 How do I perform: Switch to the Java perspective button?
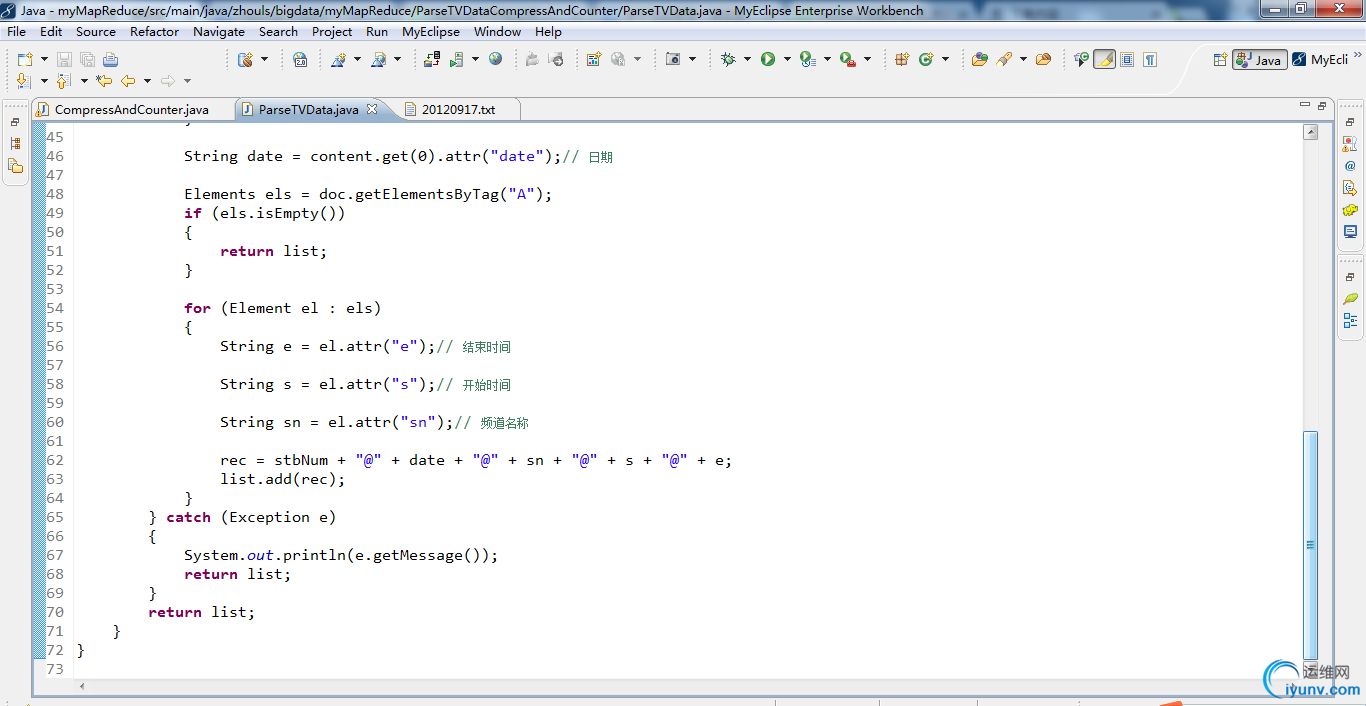coord(1259,60)
